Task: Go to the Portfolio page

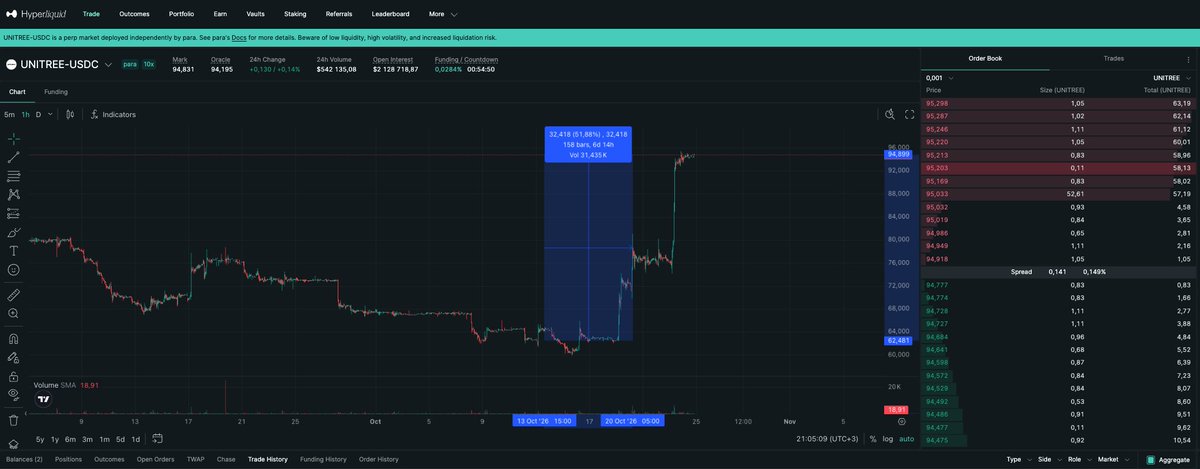Action: 181,15
